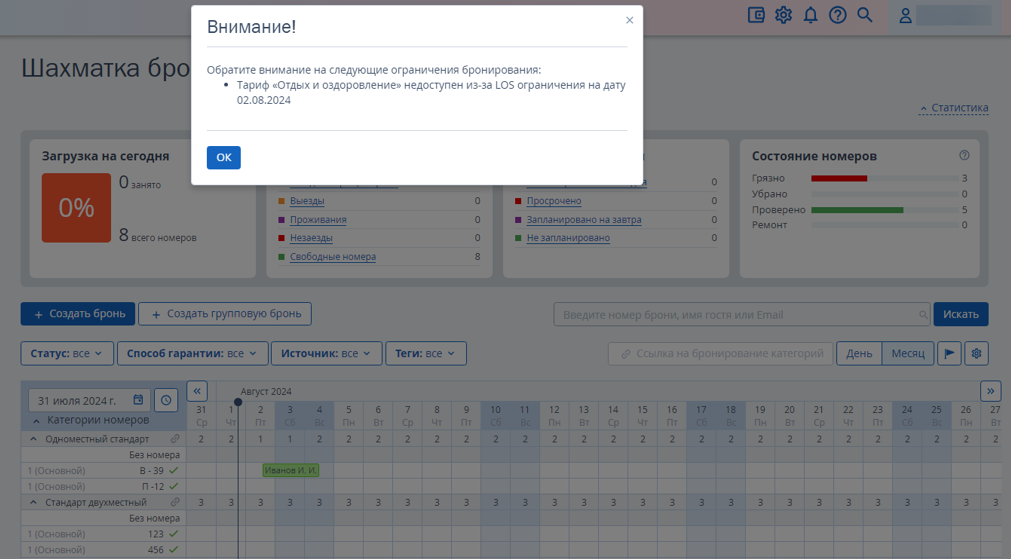Image resolution: width=1011 pixels, height=559 pixels.
Task: Open the Выезды link
Action: [x=307, y=201]
